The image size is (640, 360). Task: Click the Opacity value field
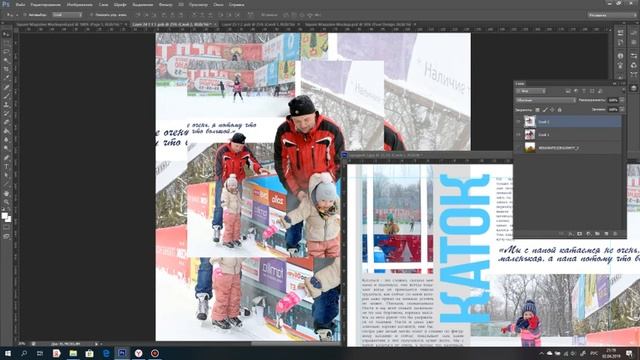pos(613,100)
